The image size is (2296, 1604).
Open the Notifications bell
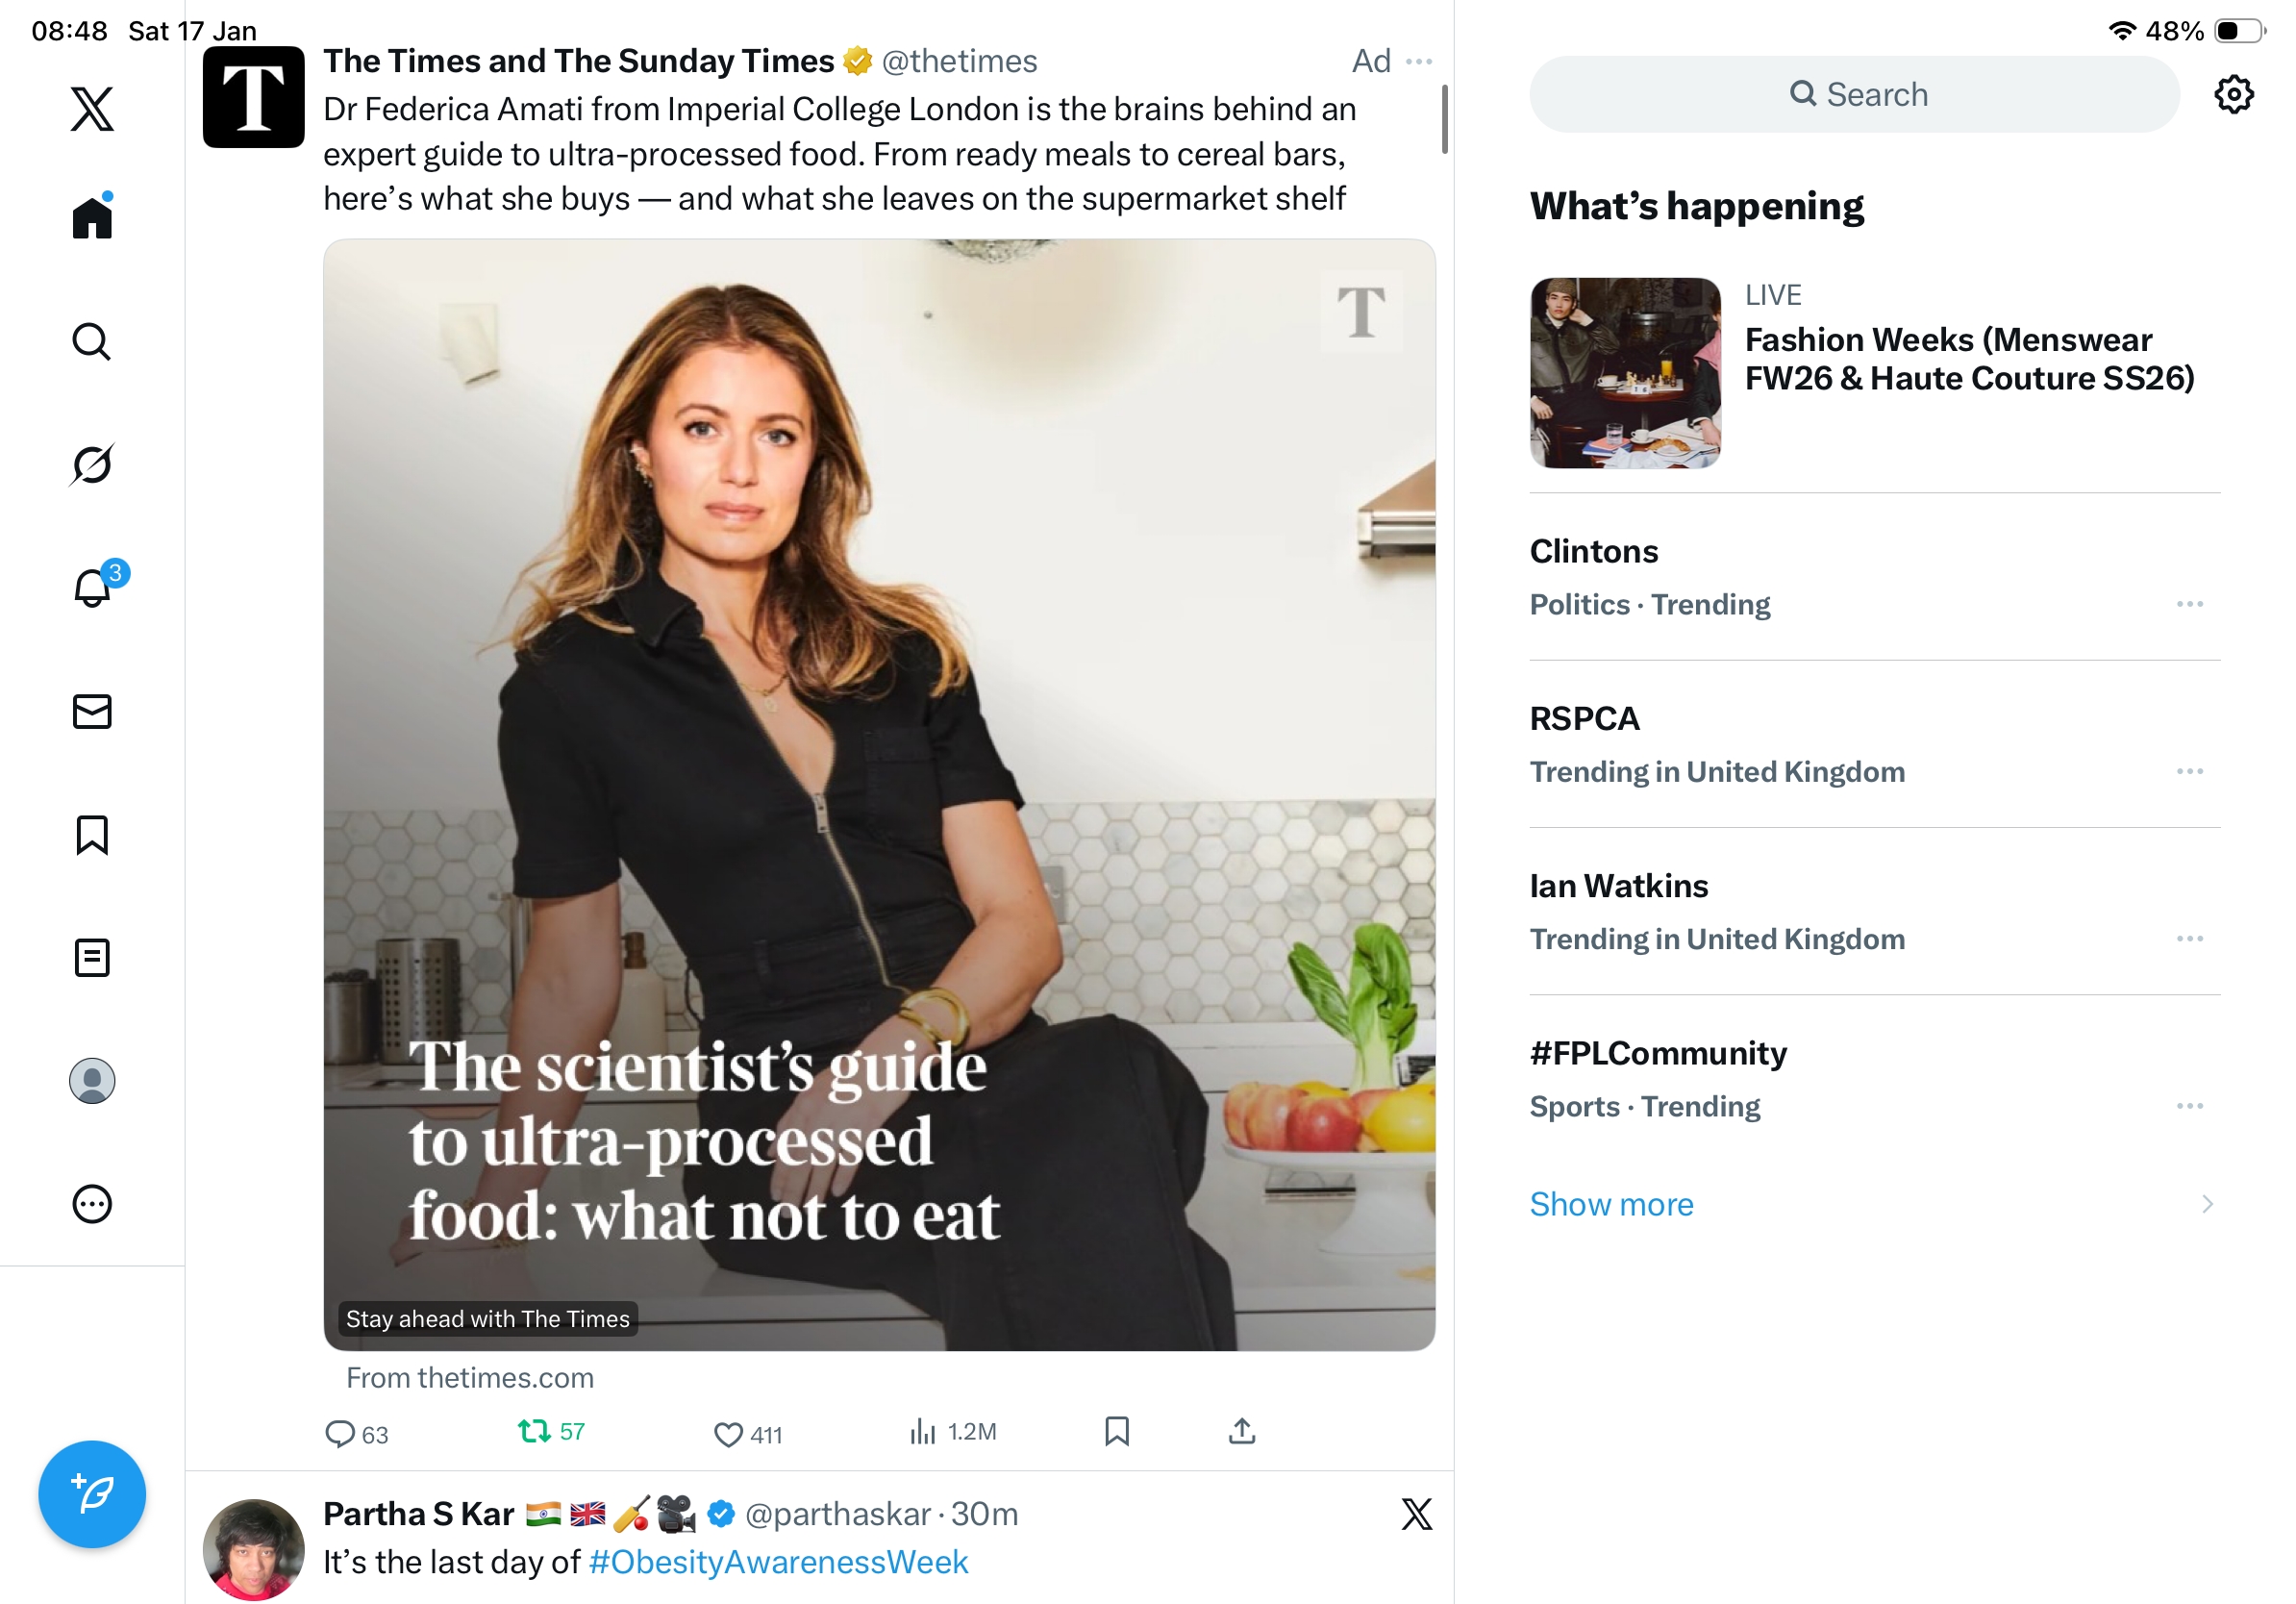92,588
